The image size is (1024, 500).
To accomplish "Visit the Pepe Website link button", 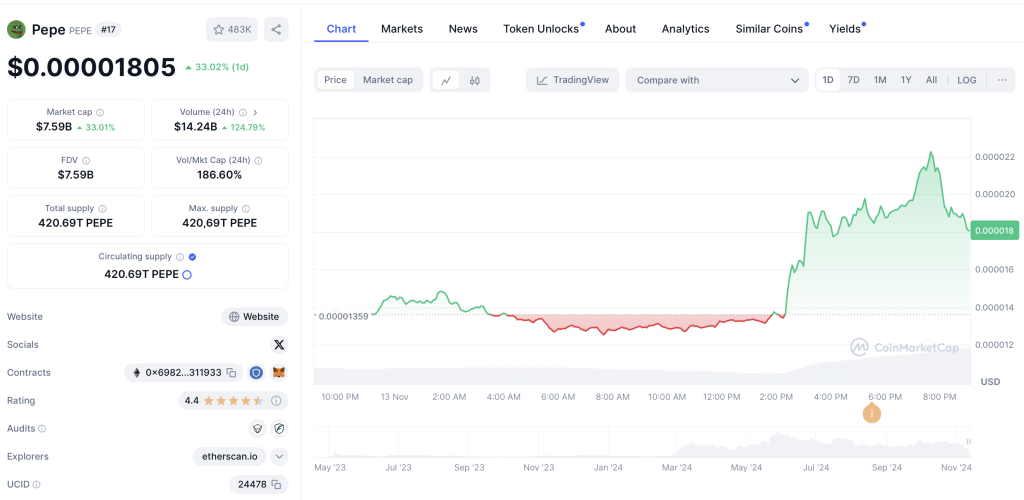I will [x=255, y=317].
